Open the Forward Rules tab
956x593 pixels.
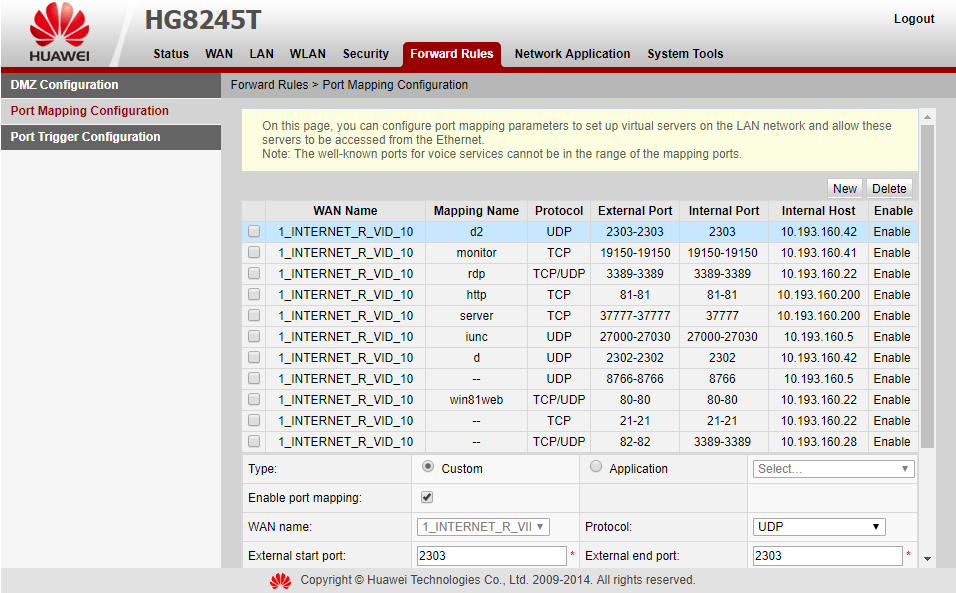[x=452, y=54]
